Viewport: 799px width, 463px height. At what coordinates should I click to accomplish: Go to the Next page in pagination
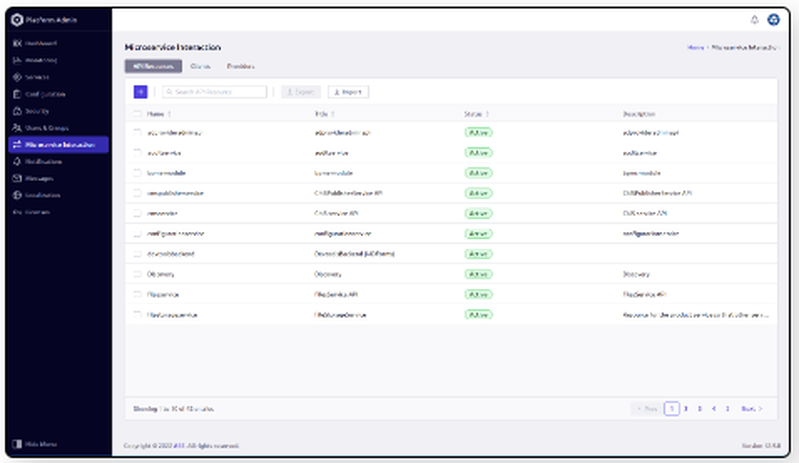pyautogui.click(x=751, y=408)
